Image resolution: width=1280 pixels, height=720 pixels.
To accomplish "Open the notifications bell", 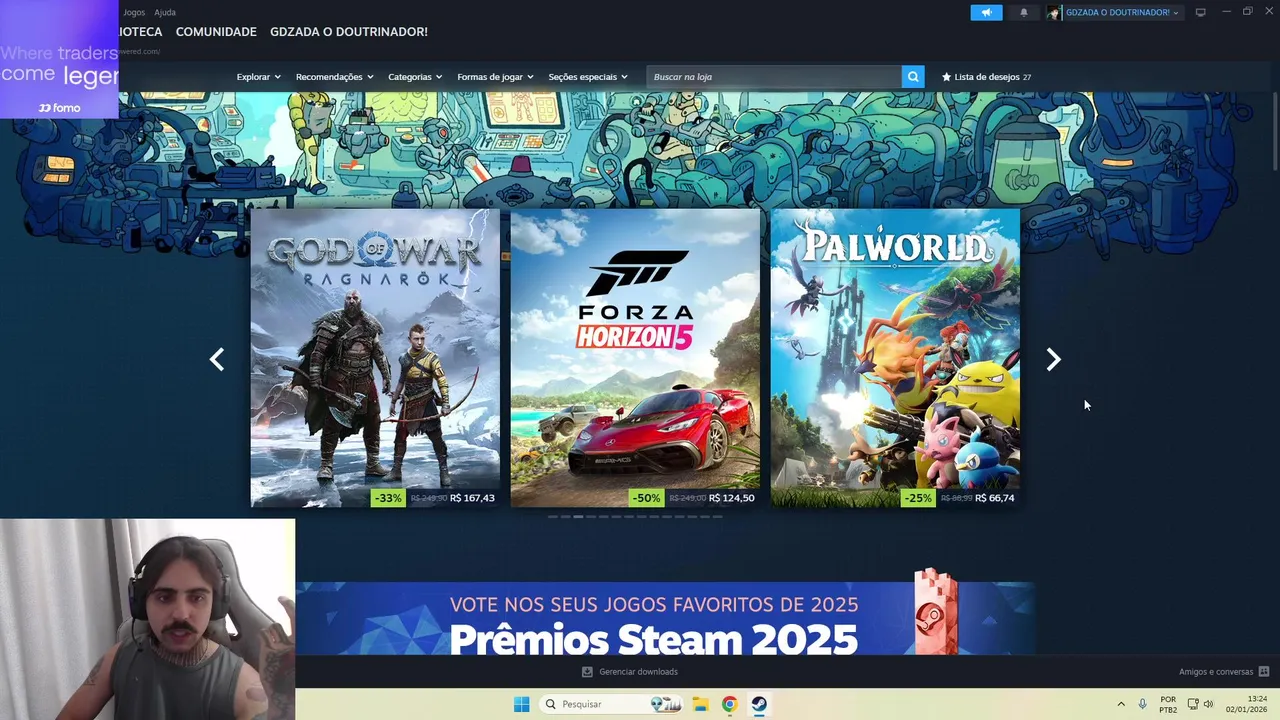I will 1023,12.
